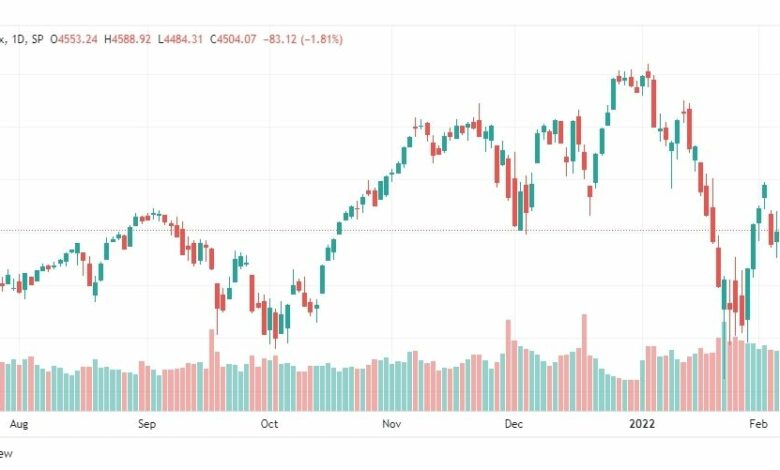Select the Oct time axis label

pos(269,424)
